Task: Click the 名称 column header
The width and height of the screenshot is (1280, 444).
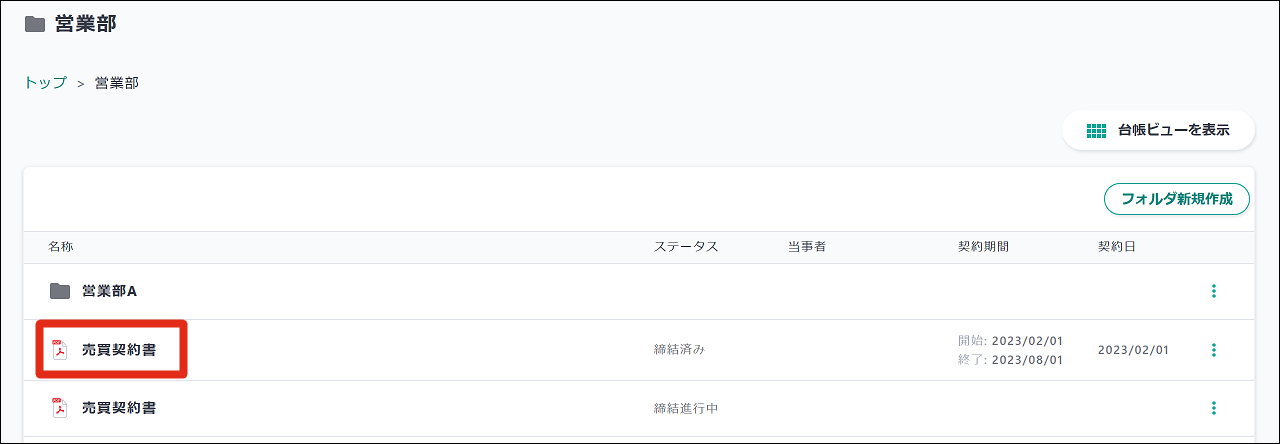Action: 61,247
